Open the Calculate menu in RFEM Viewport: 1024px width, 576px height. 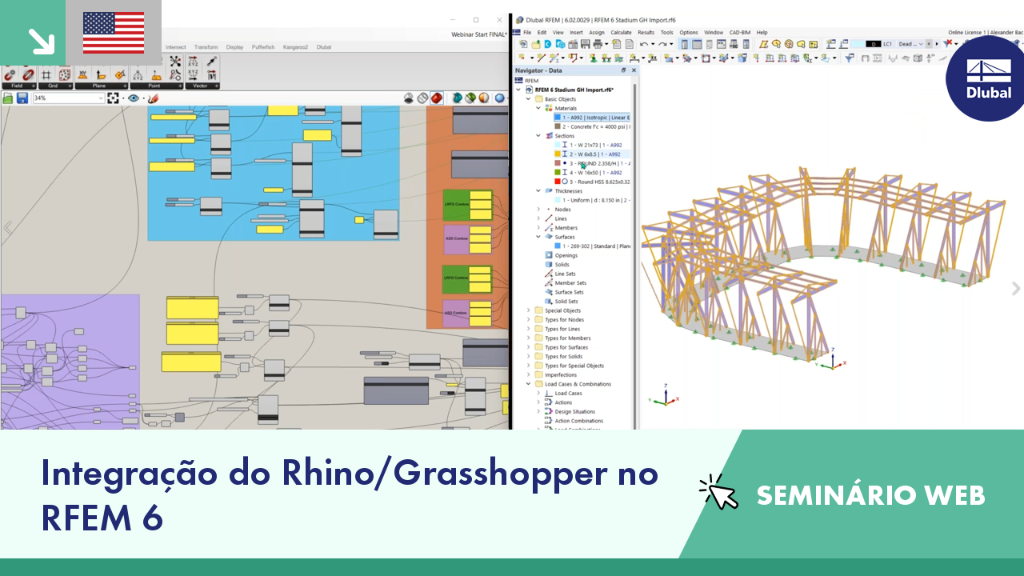621,32
